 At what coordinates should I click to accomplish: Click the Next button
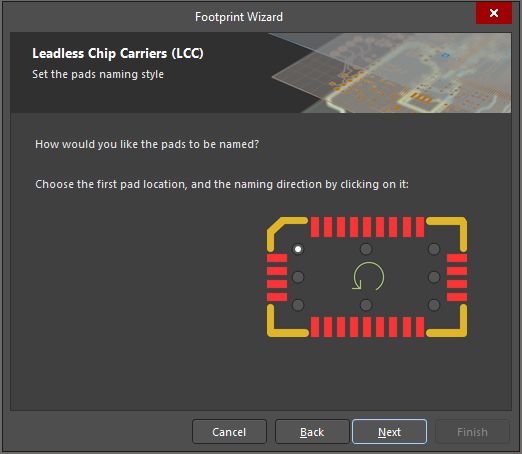(x=389, y=432)
